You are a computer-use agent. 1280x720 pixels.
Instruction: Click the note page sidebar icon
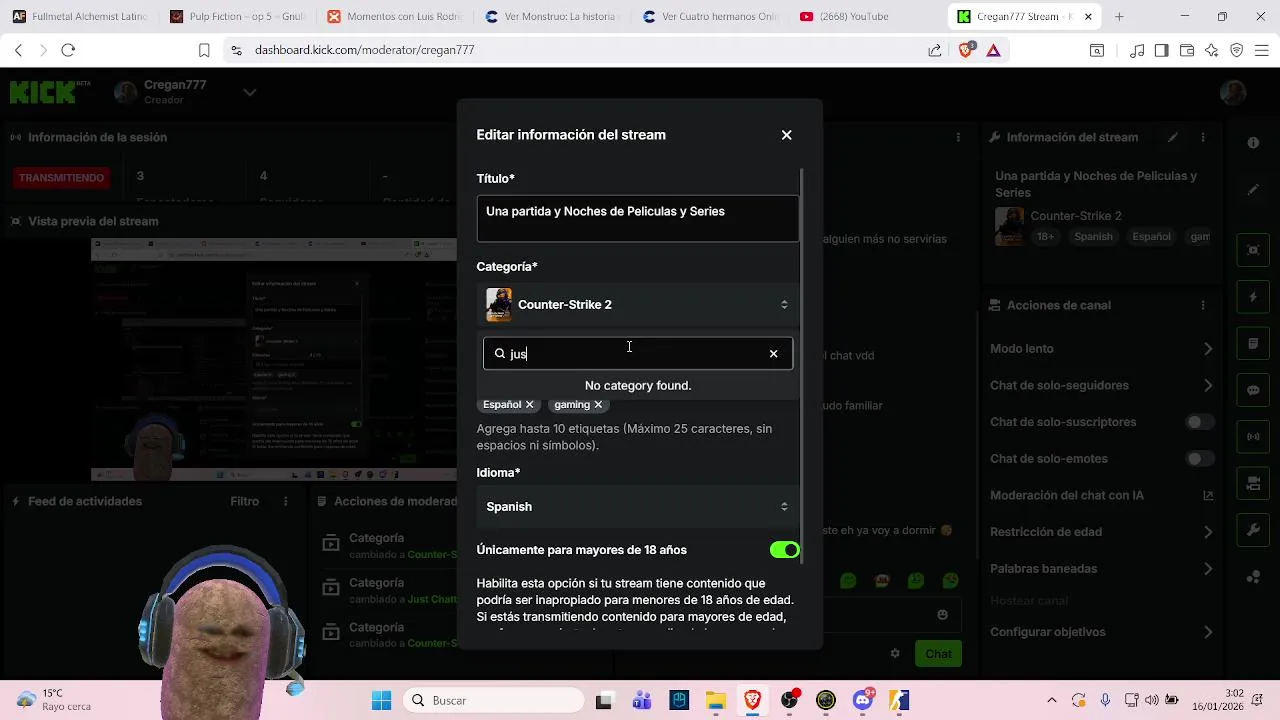click(x=1253, y=344)
